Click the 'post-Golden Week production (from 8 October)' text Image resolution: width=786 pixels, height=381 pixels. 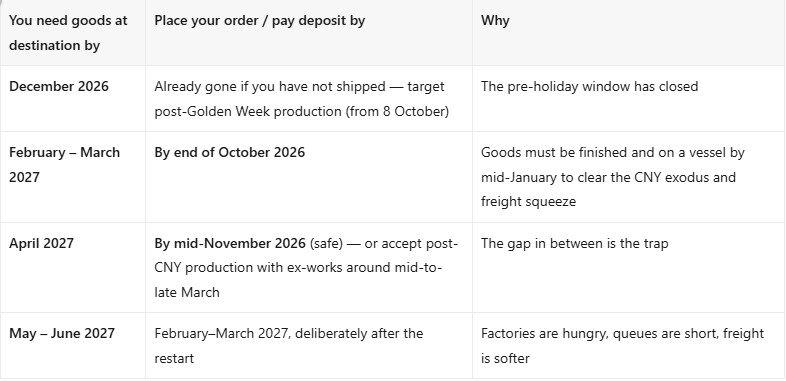pyautogui.click(x=301, y=111)
